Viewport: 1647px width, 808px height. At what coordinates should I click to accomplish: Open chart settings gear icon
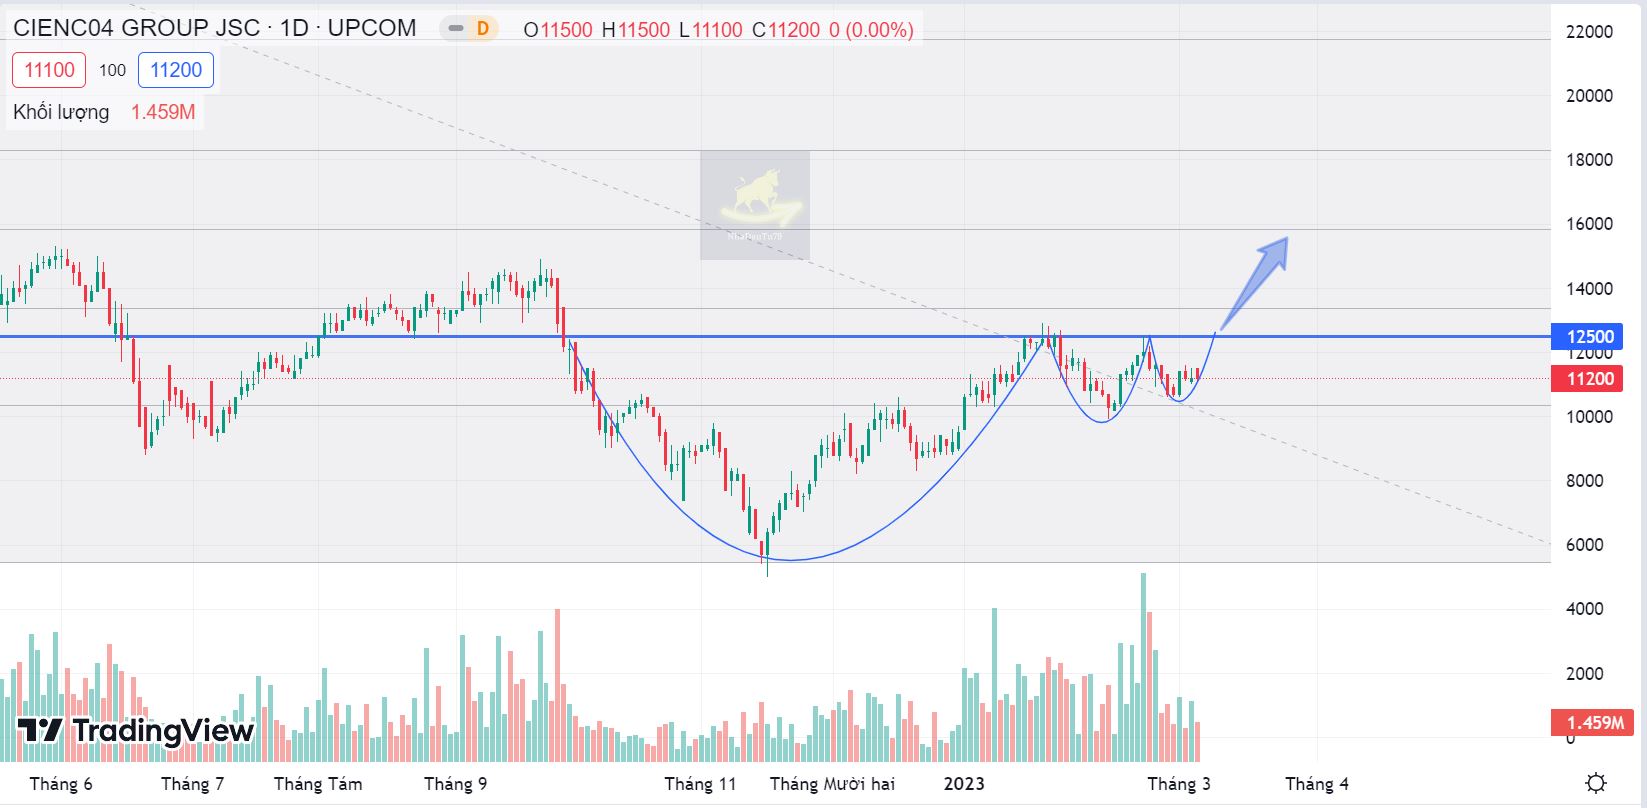tap(1596, 783)
